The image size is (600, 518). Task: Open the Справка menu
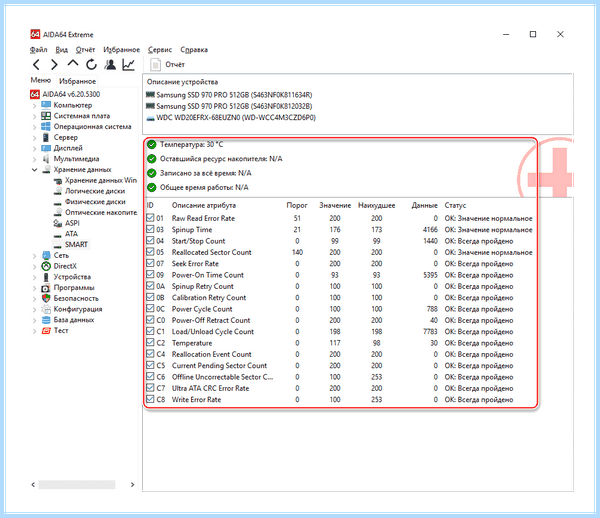[x=194, y=50]
